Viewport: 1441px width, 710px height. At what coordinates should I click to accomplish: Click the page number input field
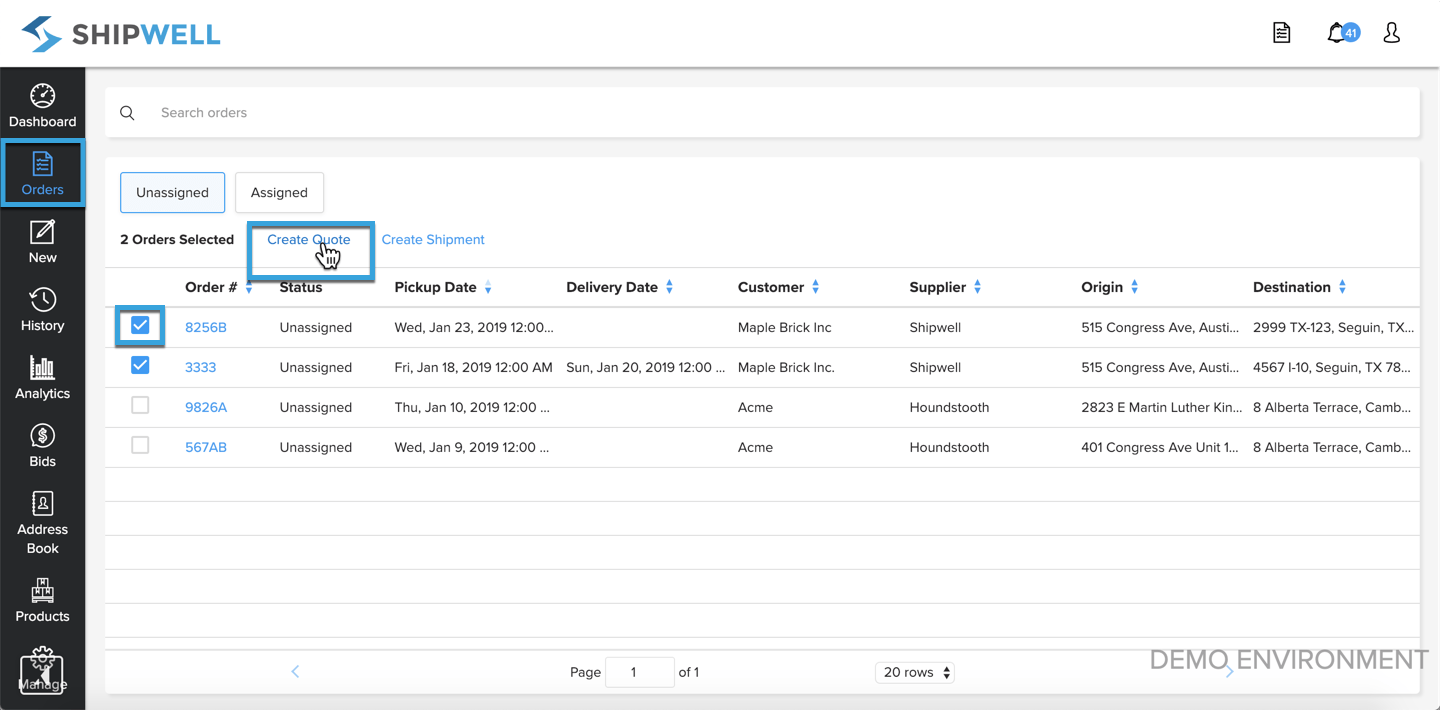click(640, 672)
